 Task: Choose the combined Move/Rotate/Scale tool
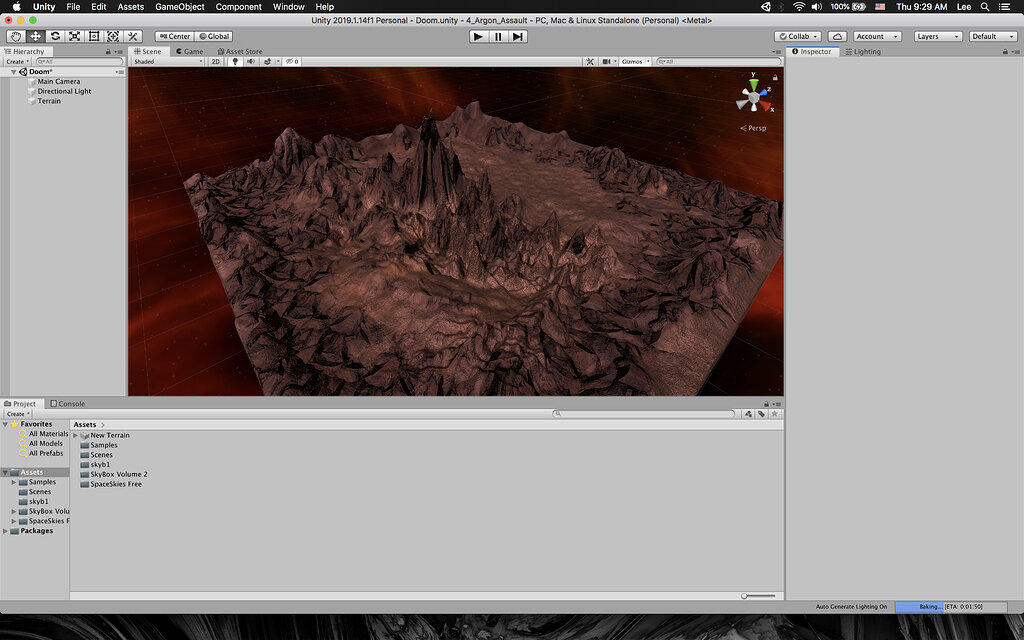(113, 35)
